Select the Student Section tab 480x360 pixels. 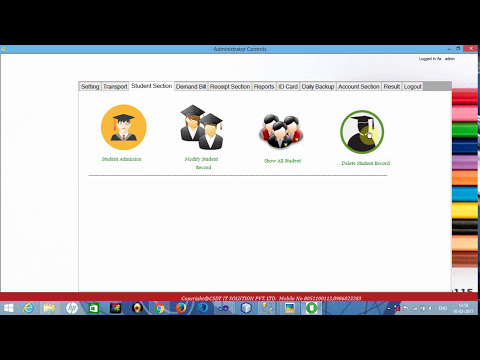[x=152, y=86]
